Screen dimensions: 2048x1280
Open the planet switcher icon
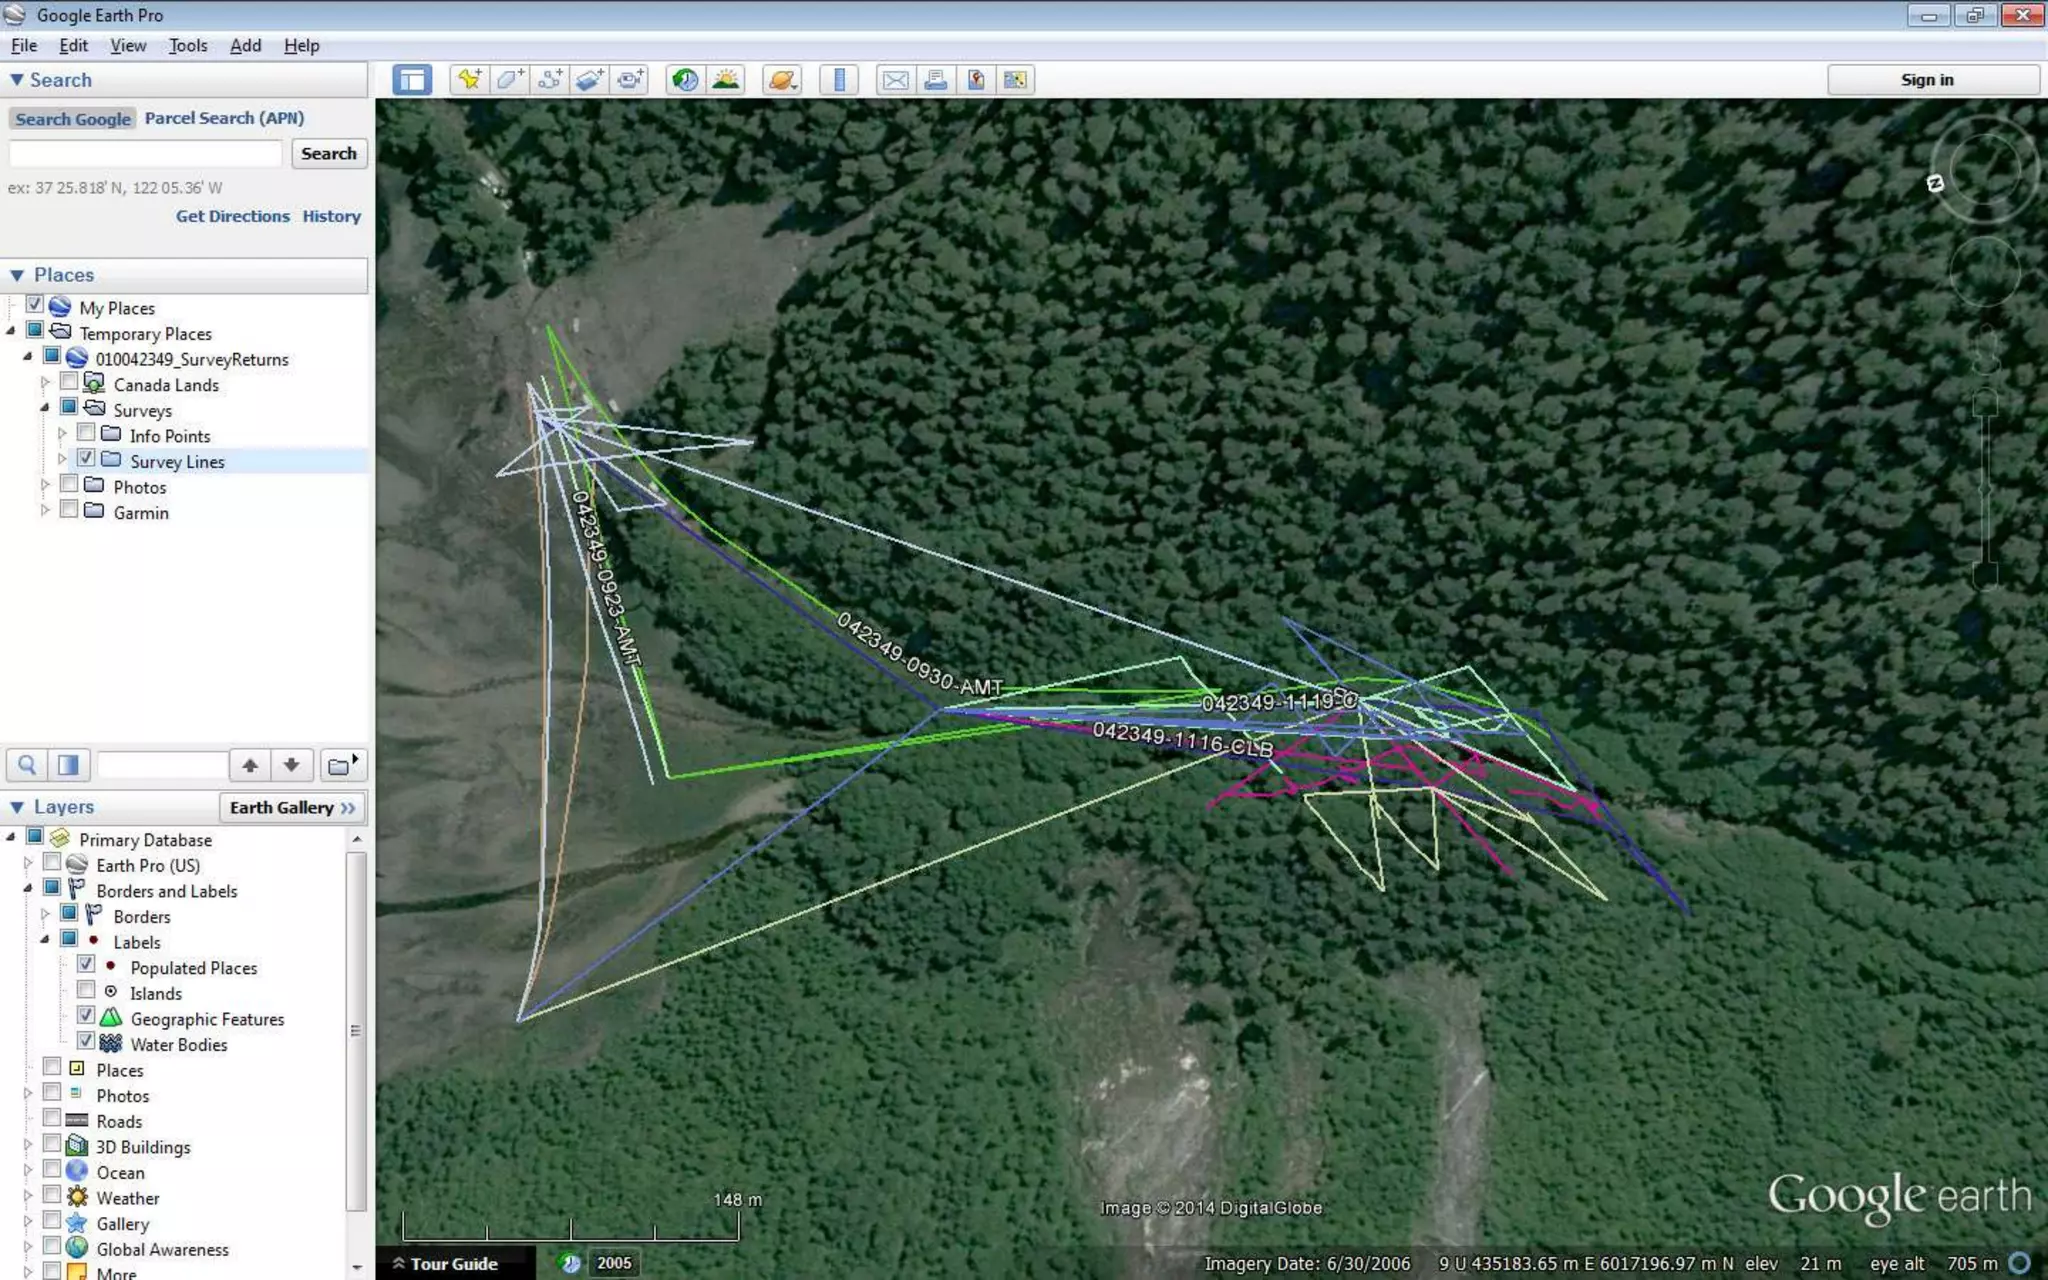(782, 80)
